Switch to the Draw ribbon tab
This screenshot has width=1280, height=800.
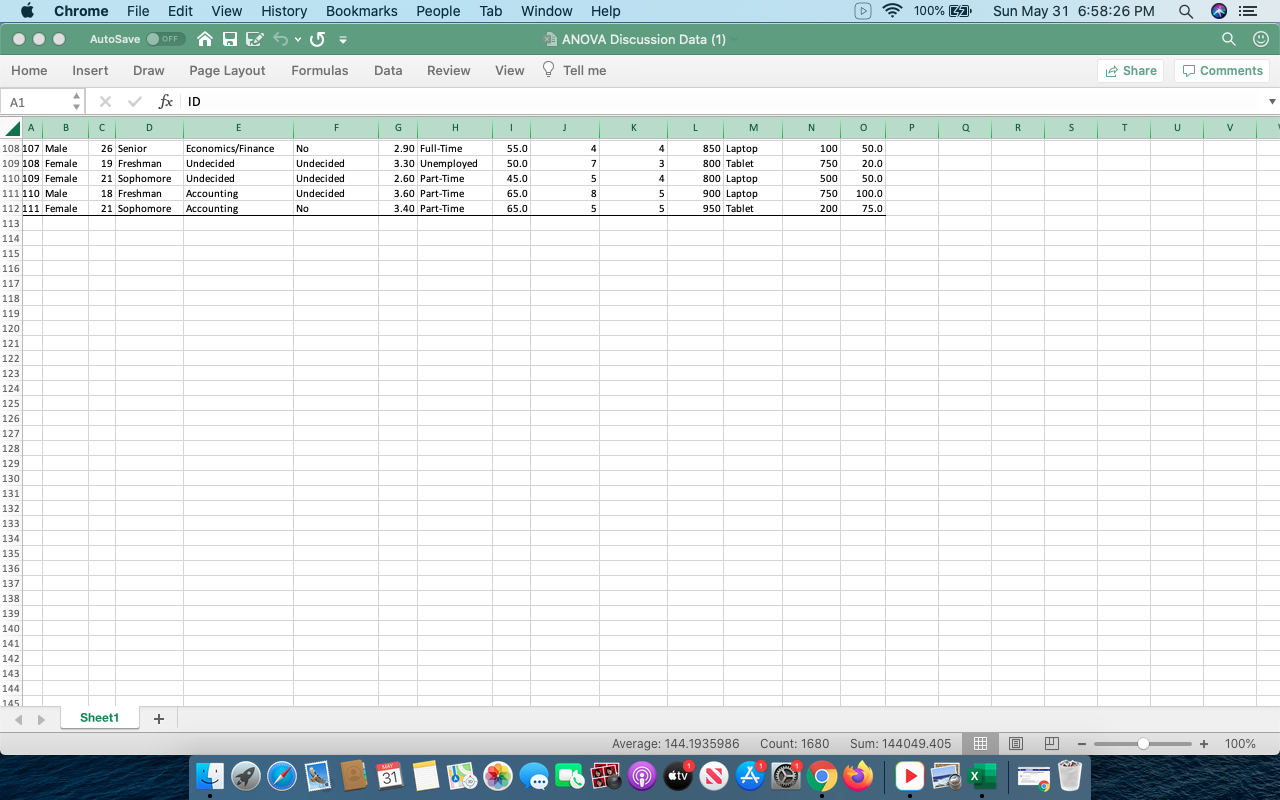[x=149, y=70]
